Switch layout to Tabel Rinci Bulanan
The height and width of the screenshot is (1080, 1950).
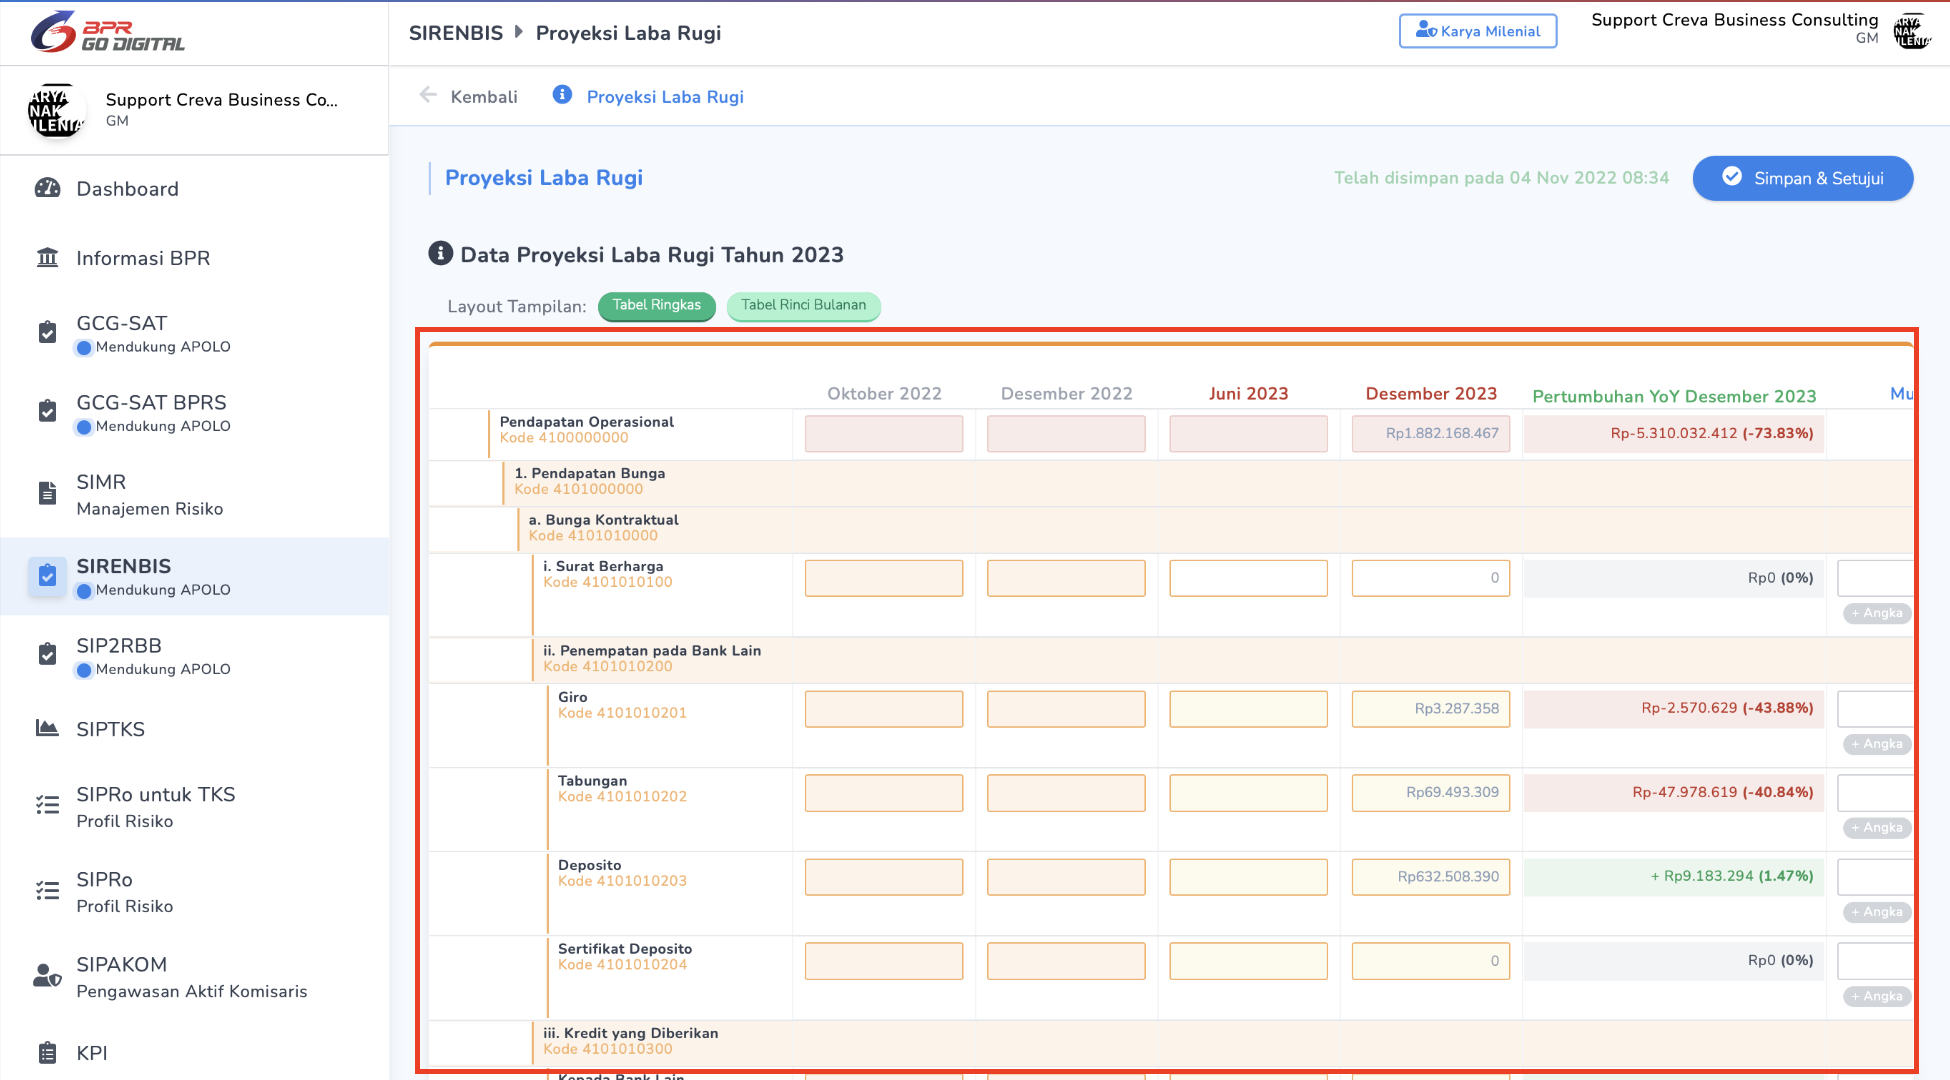pyautogui.click(x=803, y=305)
